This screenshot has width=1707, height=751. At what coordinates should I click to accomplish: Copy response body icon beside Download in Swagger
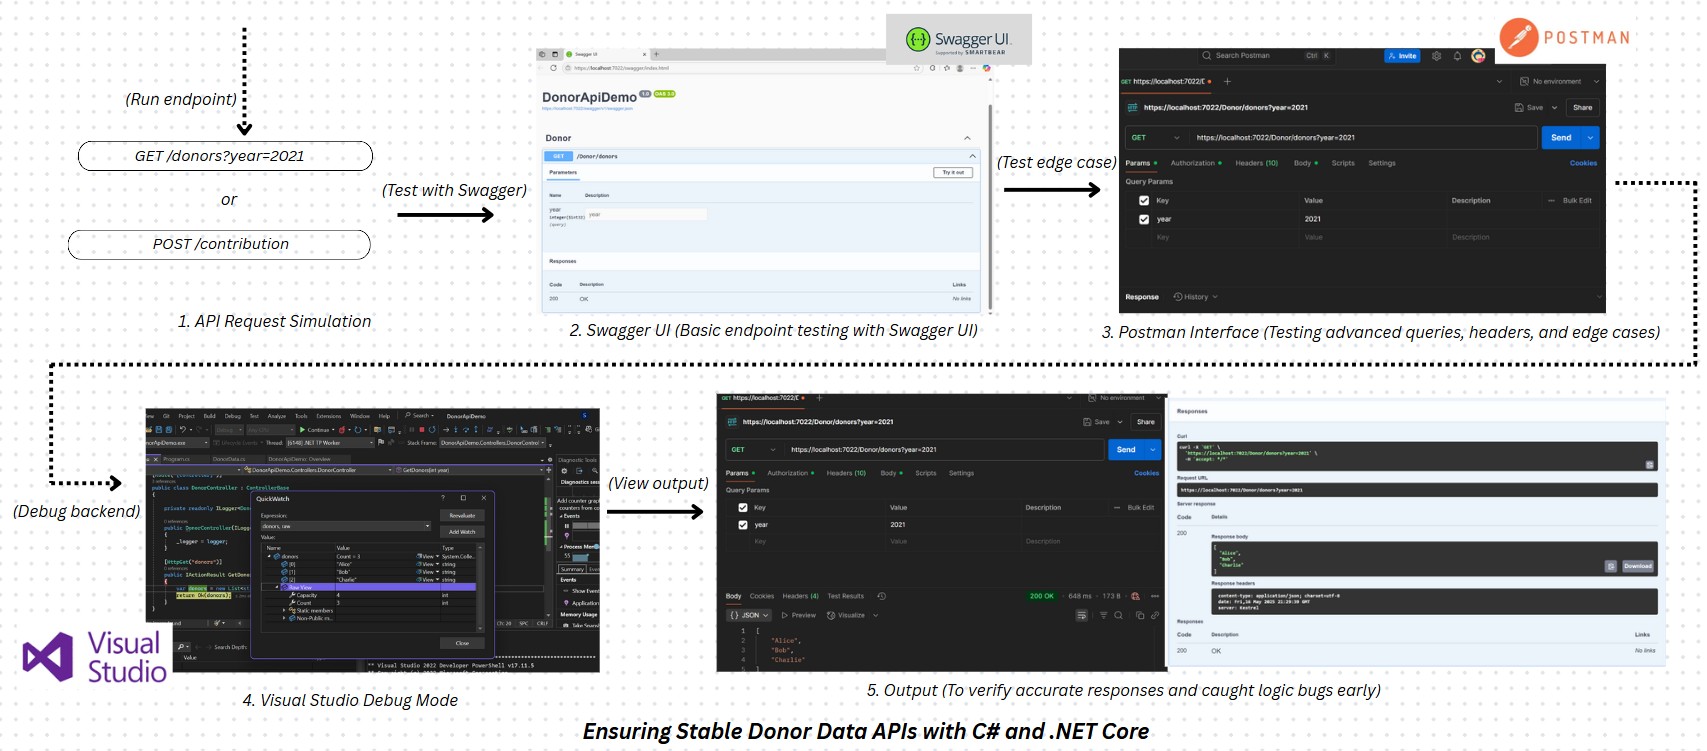click(x=1611, y=566)
